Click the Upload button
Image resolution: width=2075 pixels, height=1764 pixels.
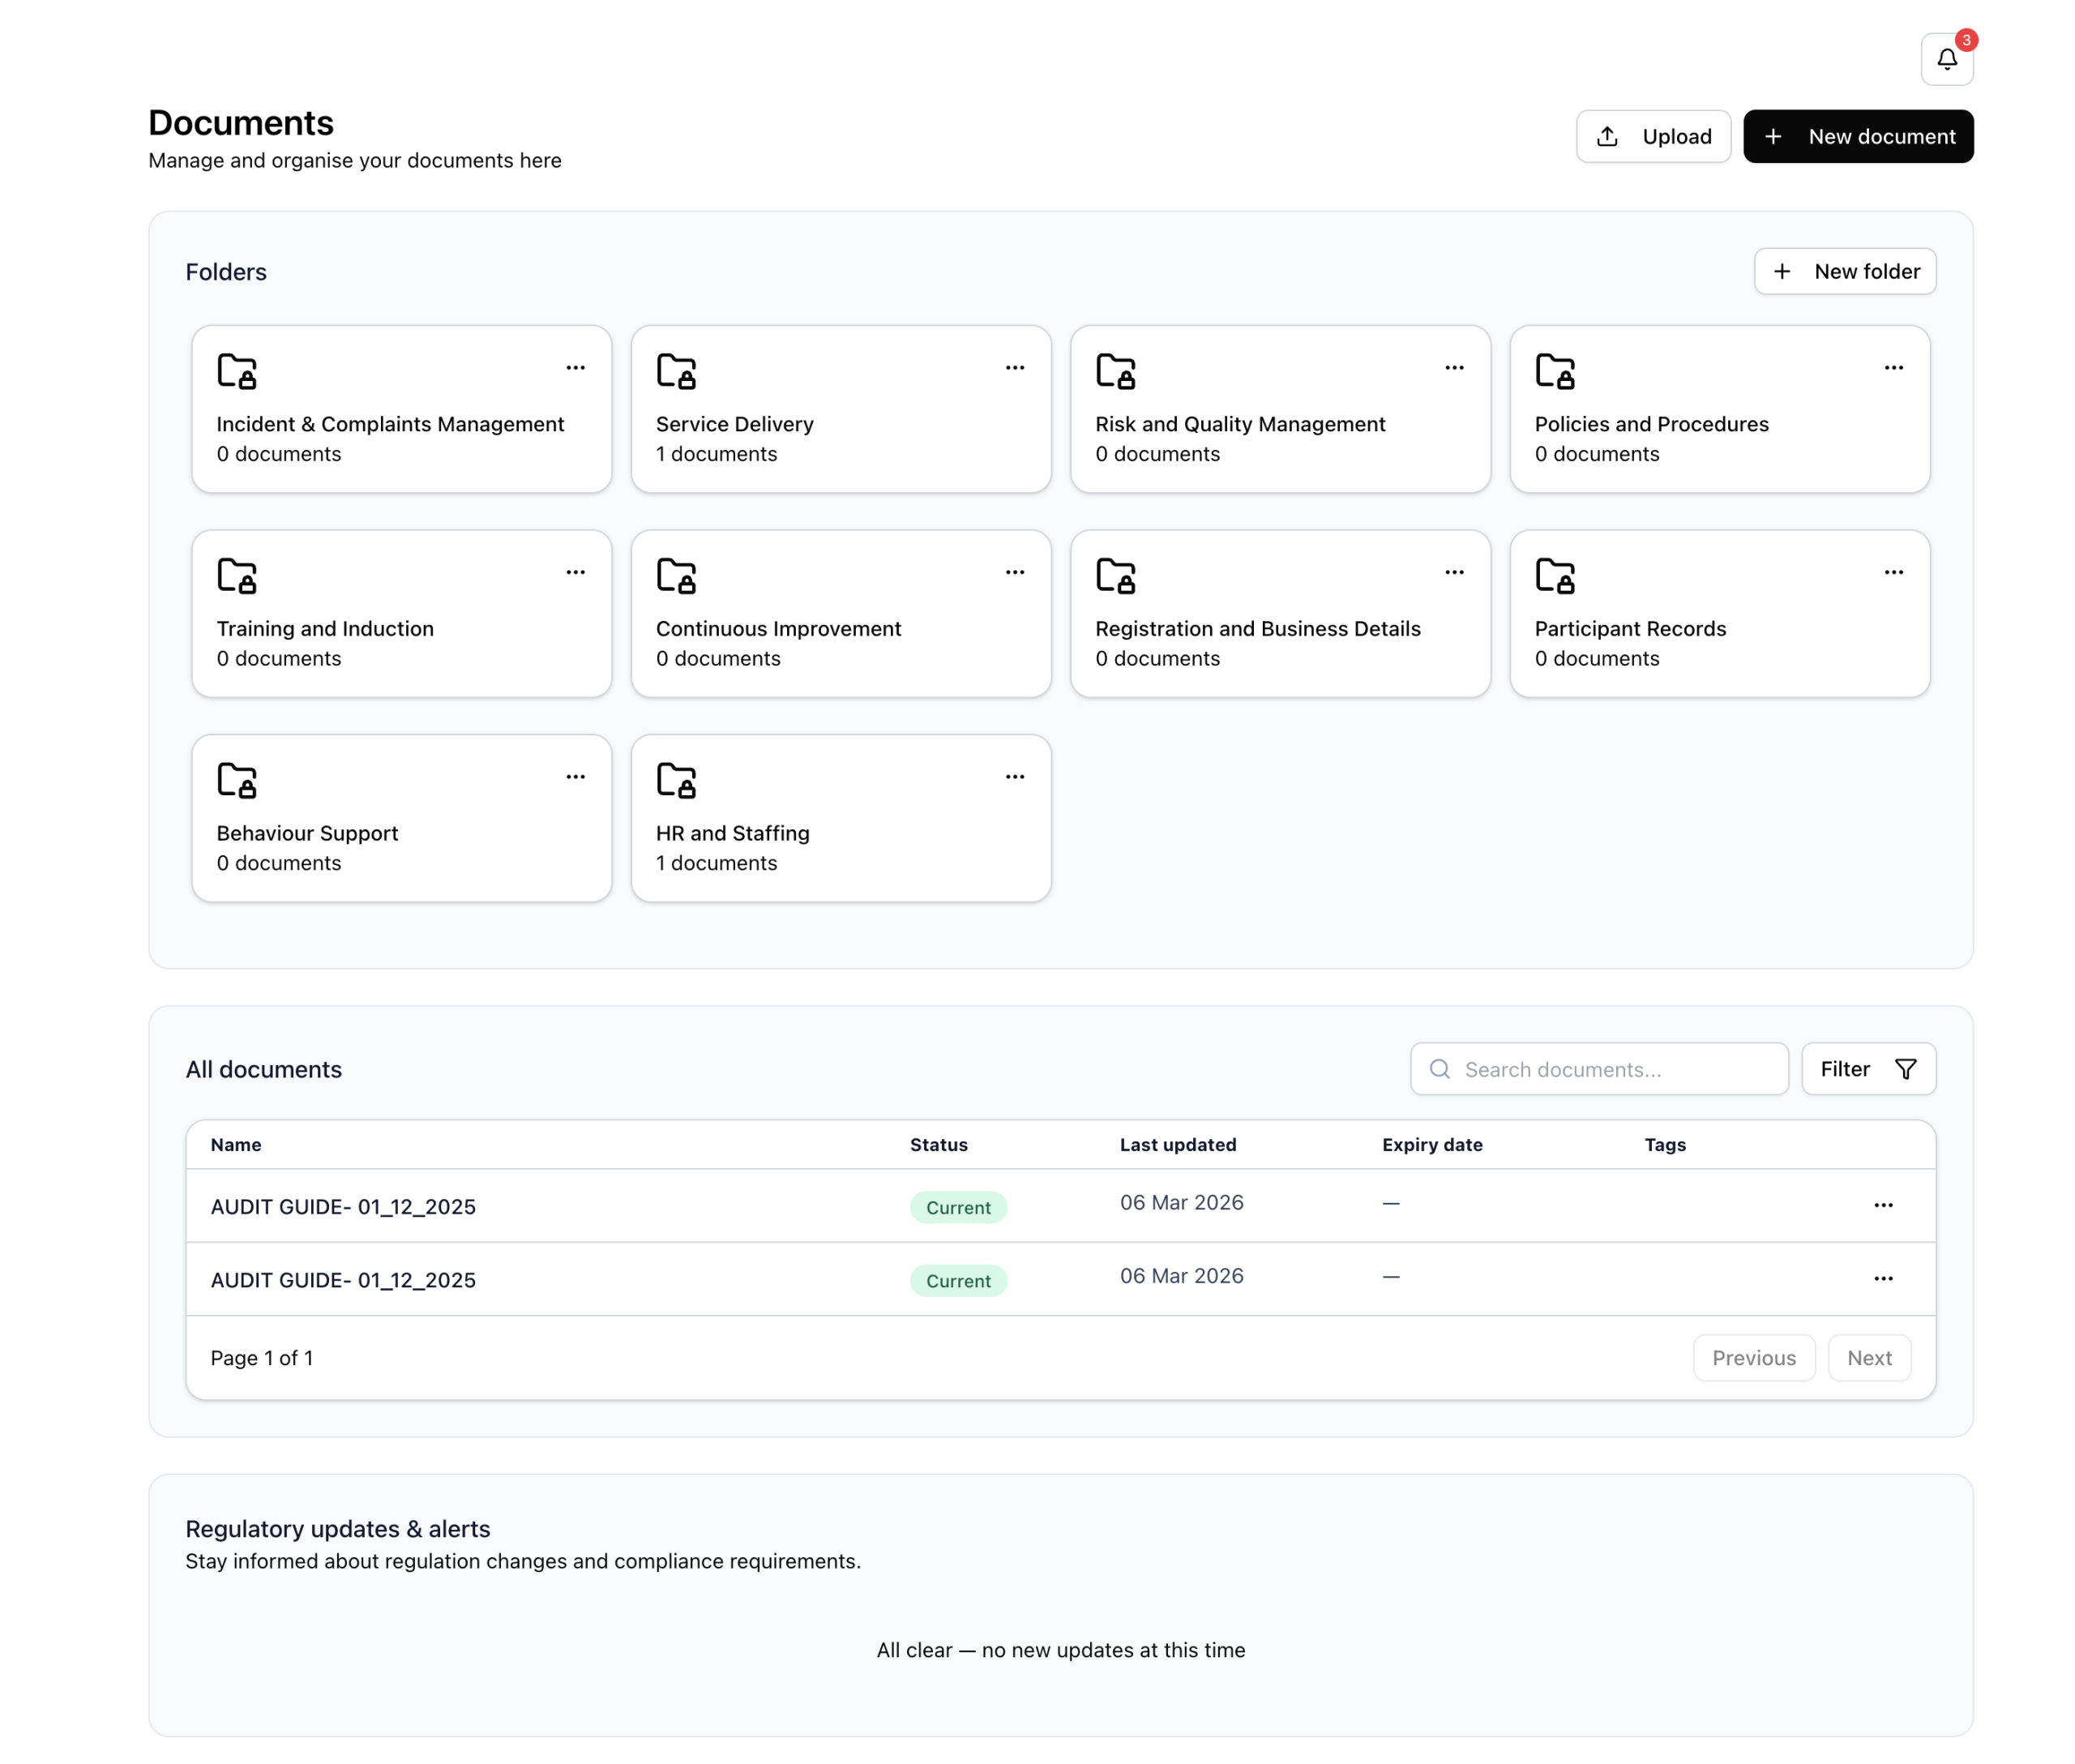pos(1653,136)
